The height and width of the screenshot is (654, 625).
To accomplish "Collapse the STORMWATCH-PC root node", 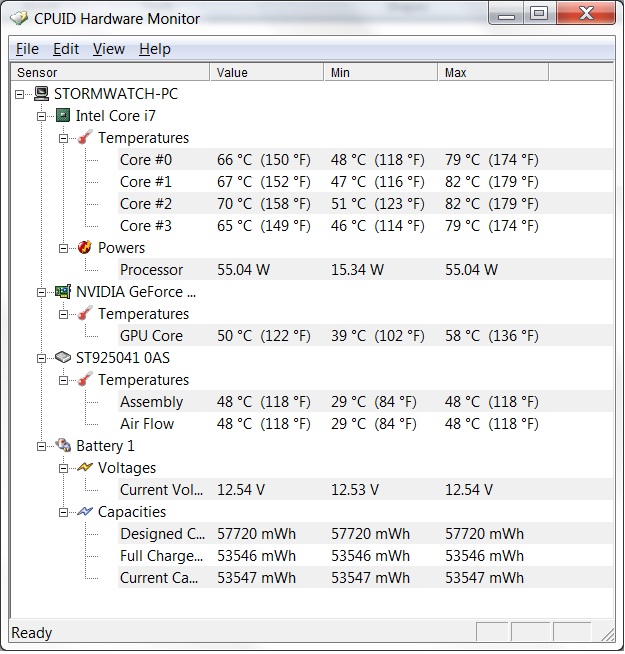I will (x=20, y=94).
